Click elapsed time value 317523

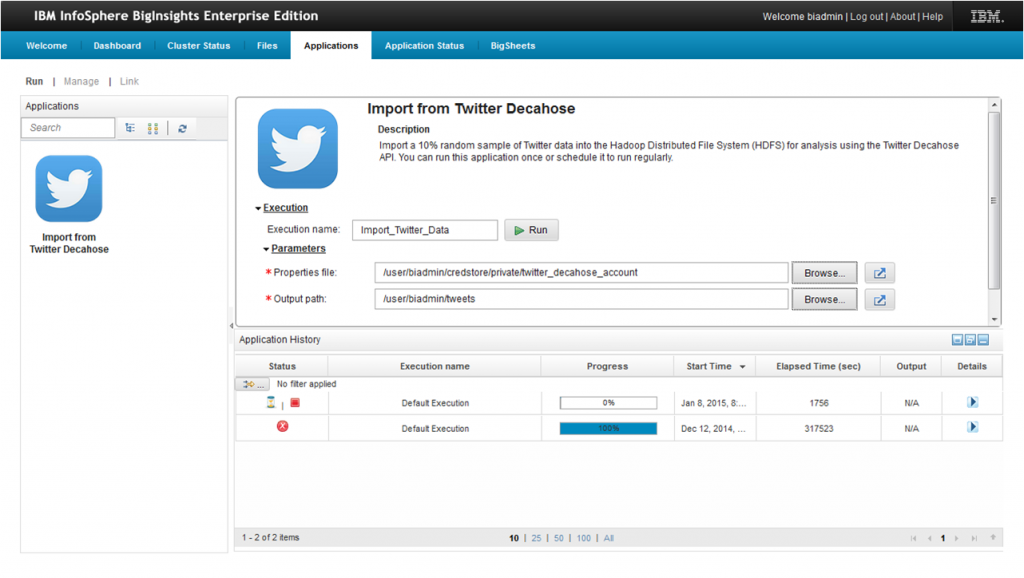[x=819, y=428]
